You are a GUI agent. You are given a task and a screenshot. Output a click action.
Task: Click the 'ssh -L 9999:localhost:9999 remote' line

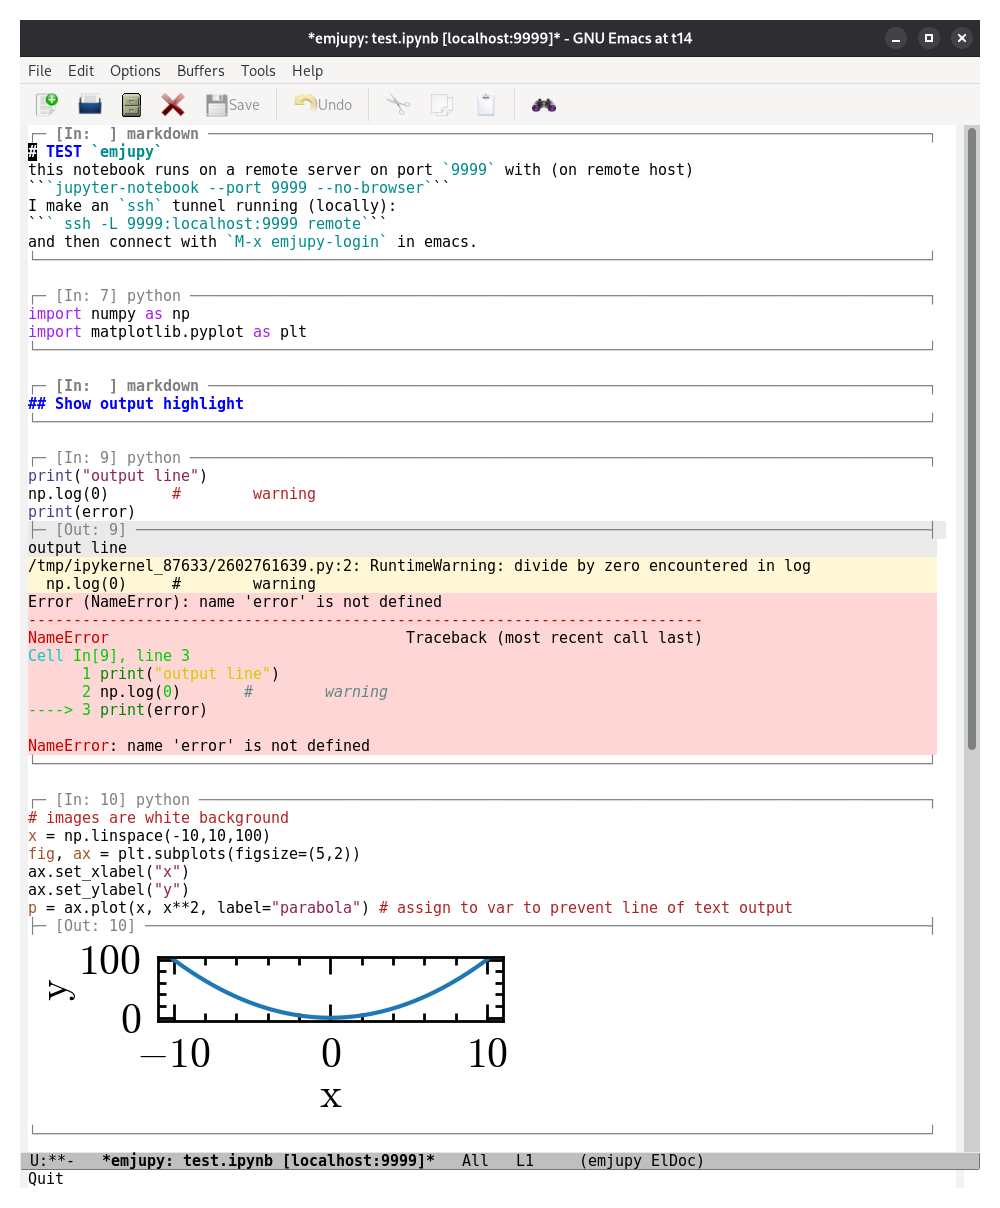207,224
